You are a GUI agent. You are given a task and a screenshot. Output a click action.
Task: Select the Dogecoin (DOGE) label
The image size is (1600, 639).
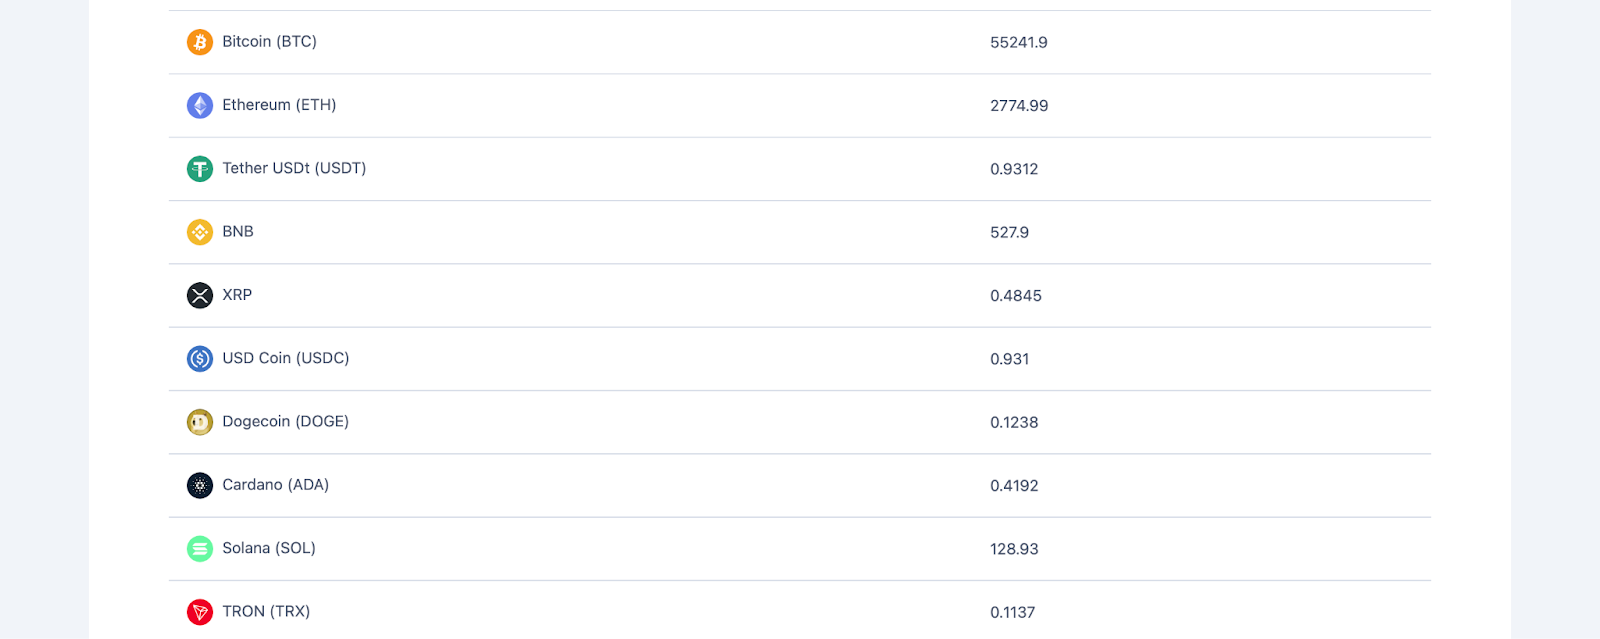click(285, 422)
